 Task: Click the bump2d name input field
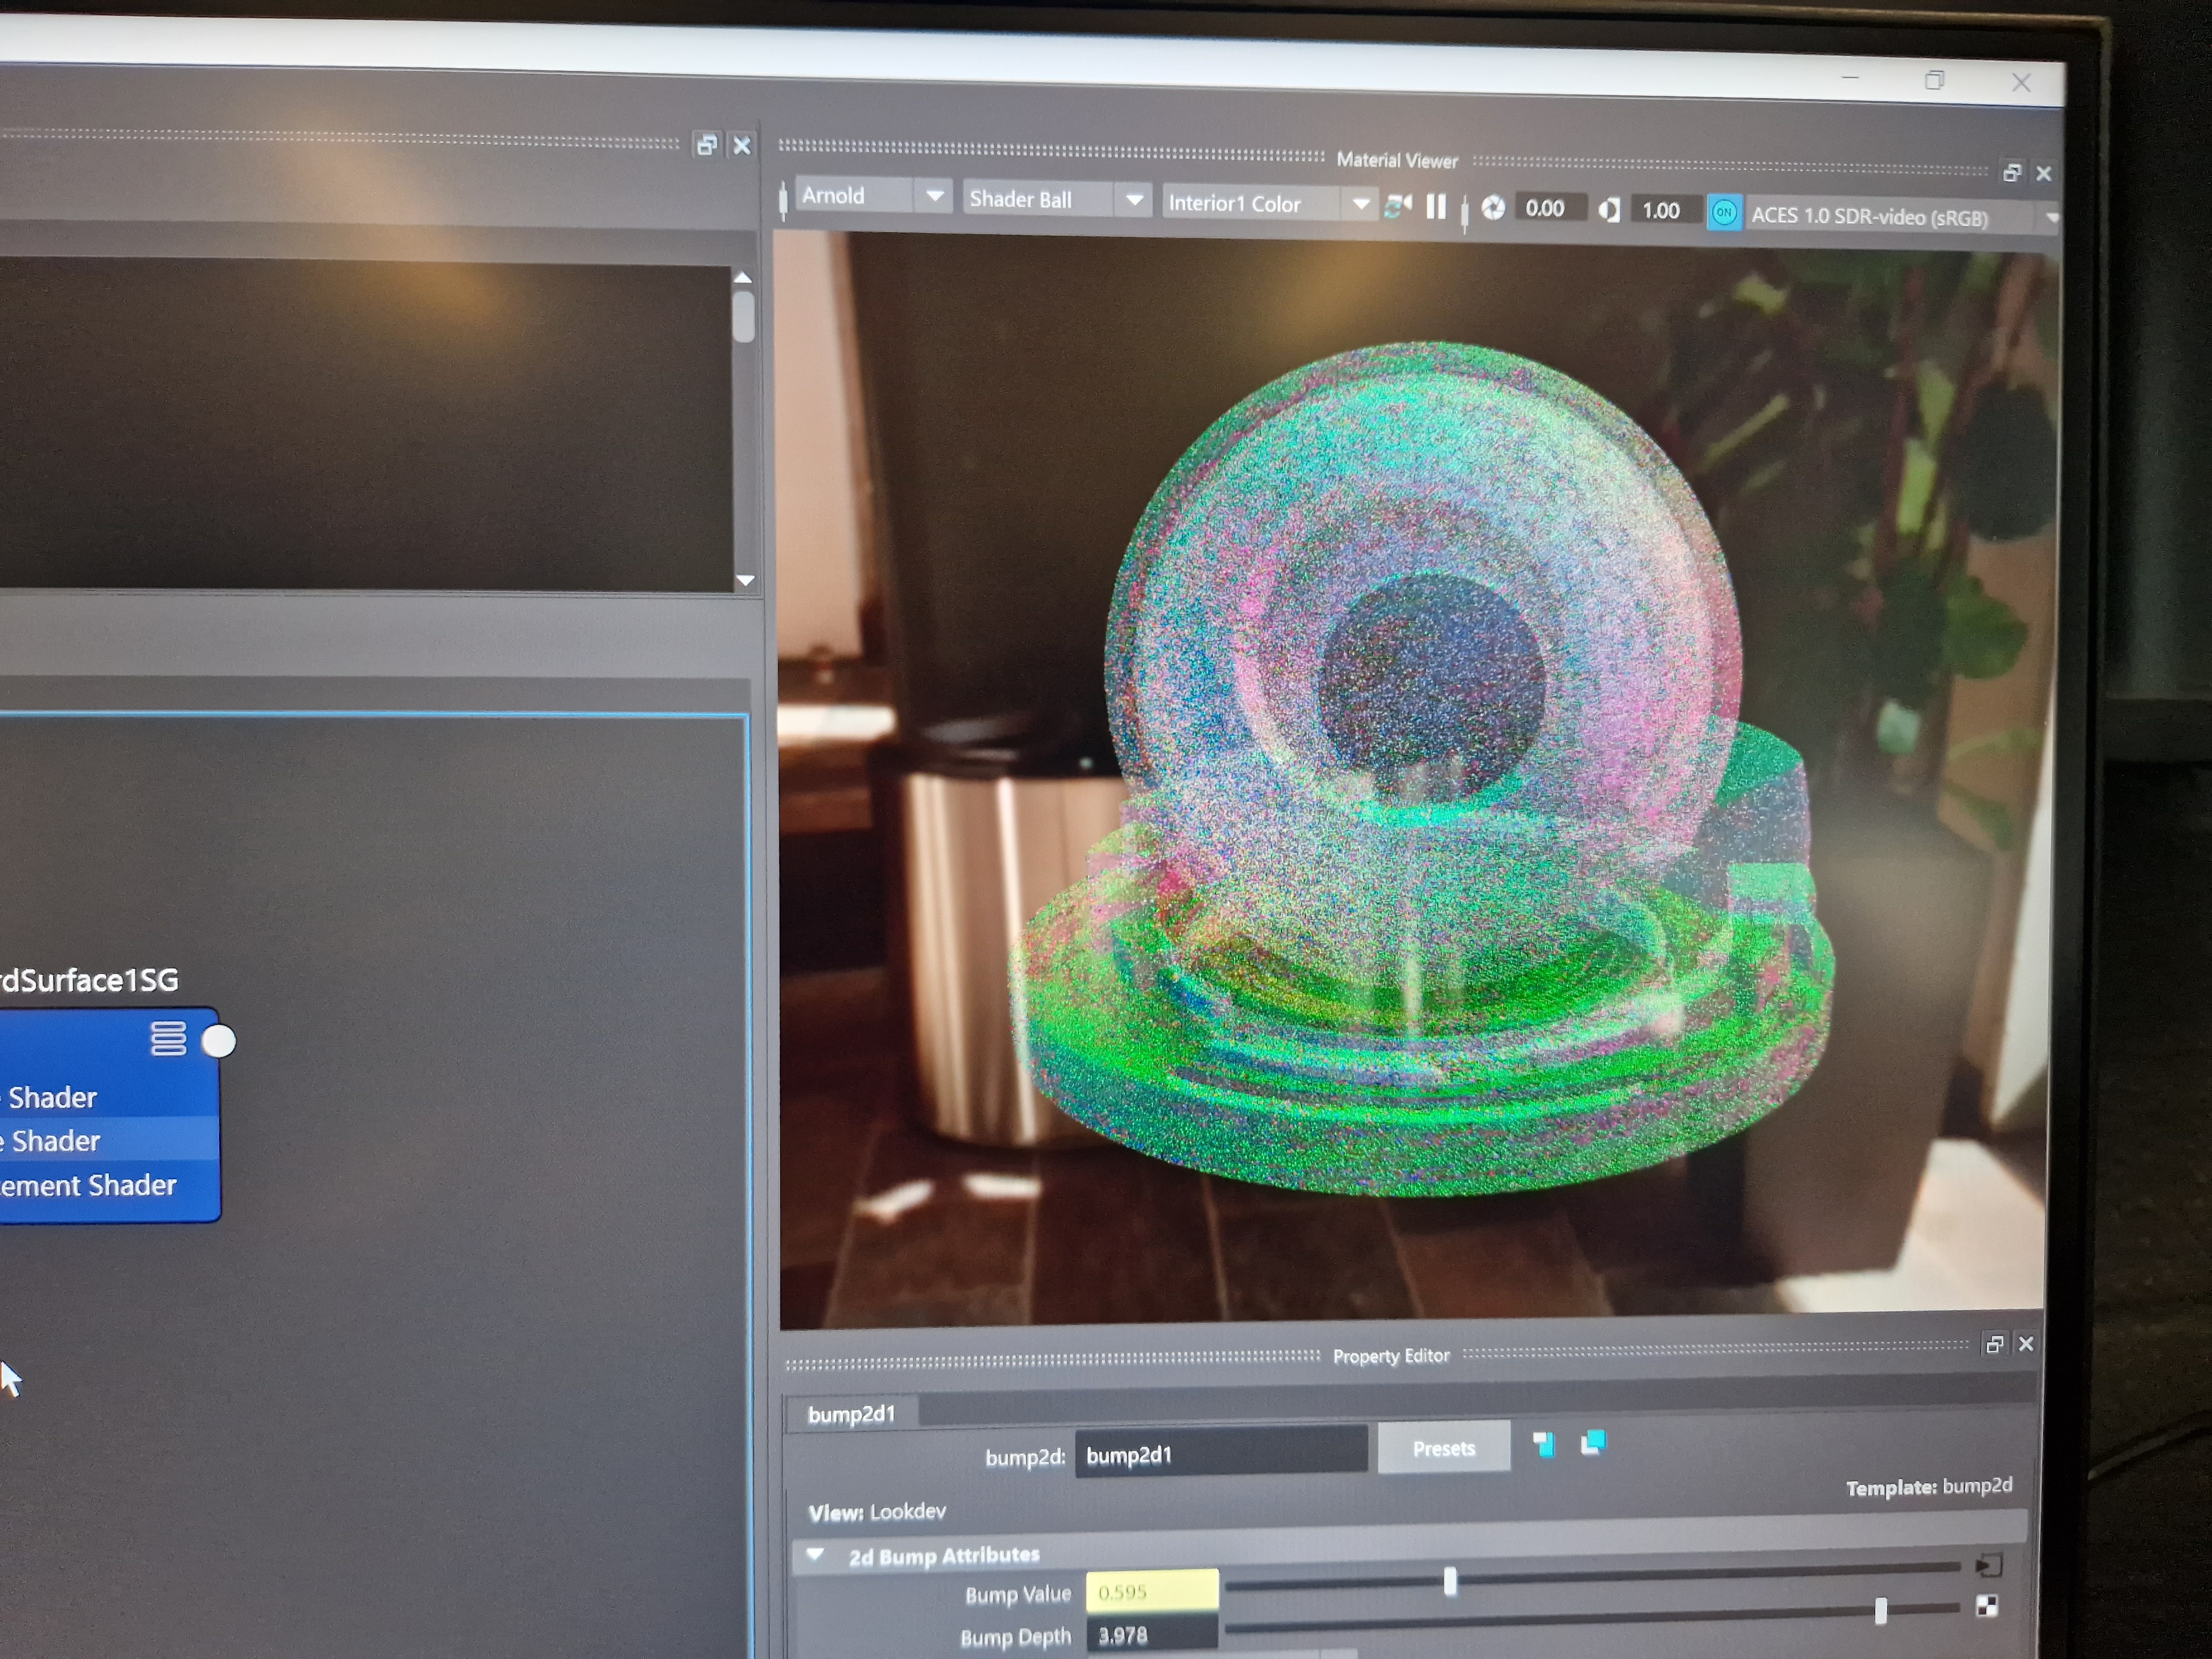coord(1220,1453)
